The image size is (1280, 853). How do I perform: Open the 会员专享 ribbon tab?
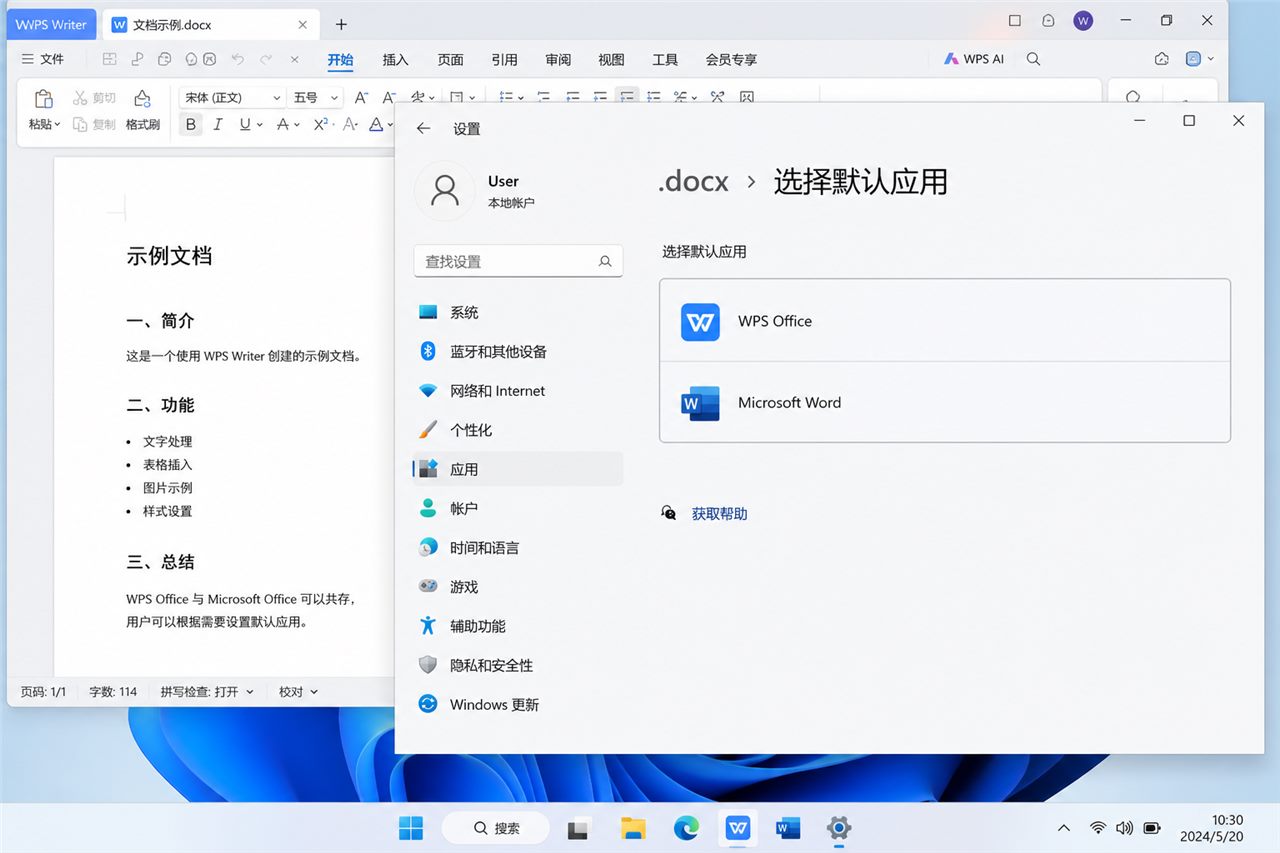[x=731, y=59]
